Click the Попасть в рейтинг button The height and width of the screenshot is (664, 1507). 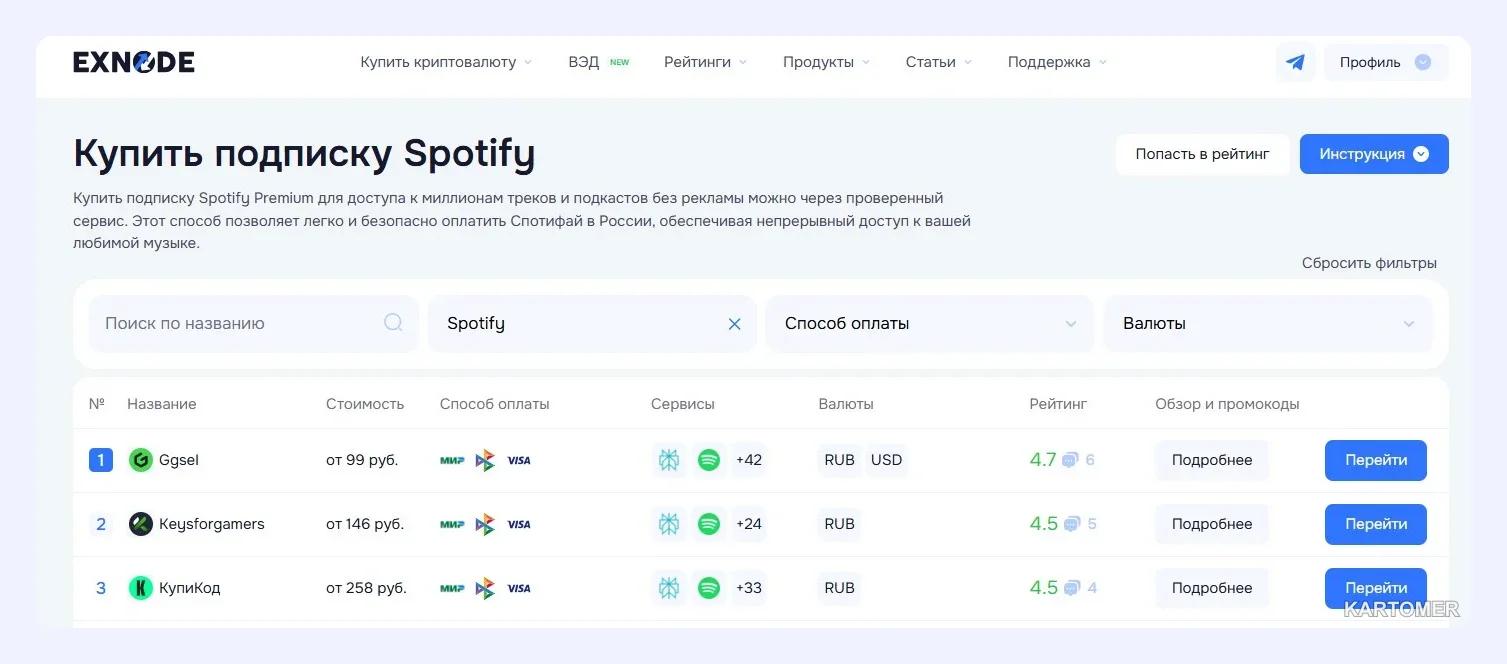[1203, 154]
